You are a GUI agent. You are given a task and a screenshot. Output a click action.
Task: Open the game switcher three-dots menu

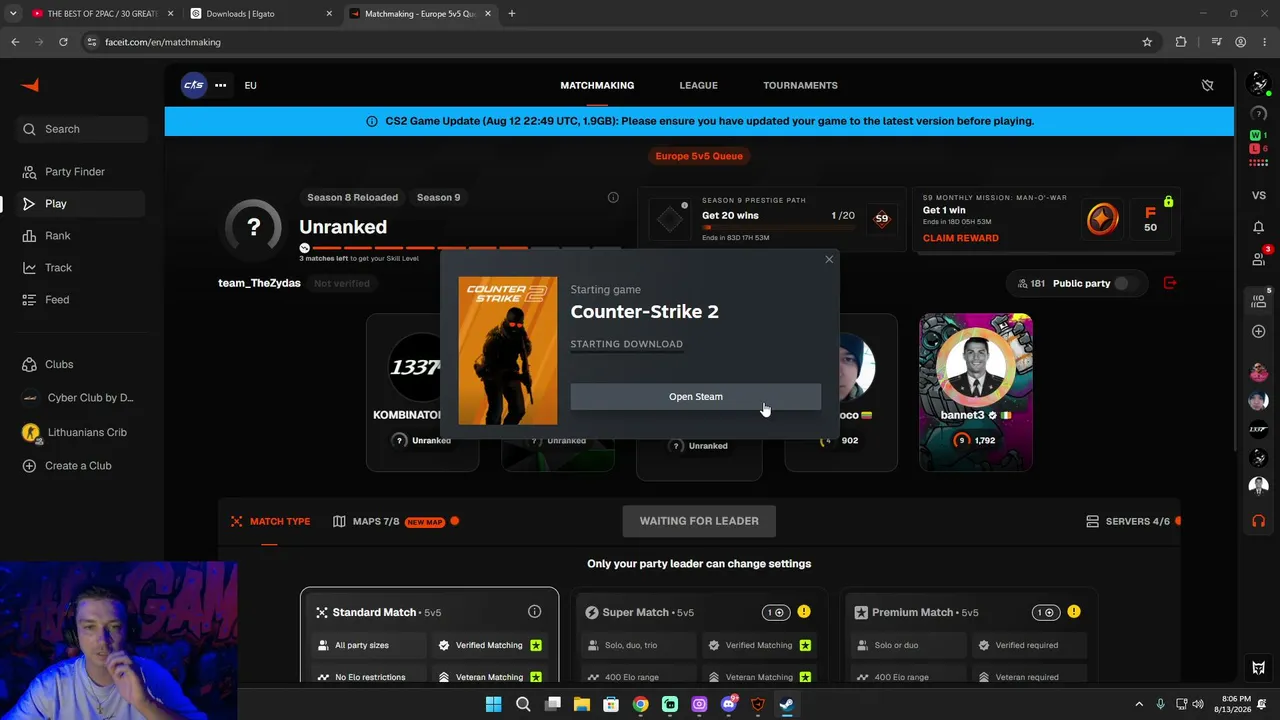(220, 85)
